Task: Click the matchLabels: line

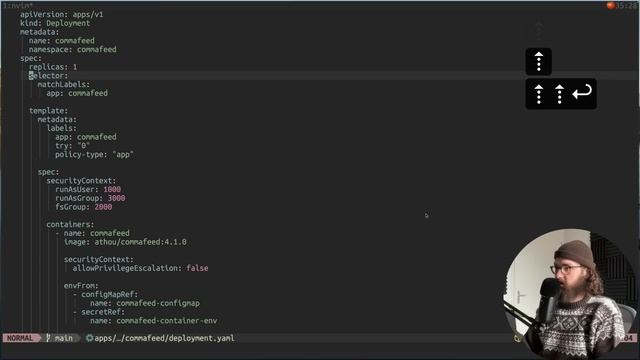Action: click(x=64, y=84)
